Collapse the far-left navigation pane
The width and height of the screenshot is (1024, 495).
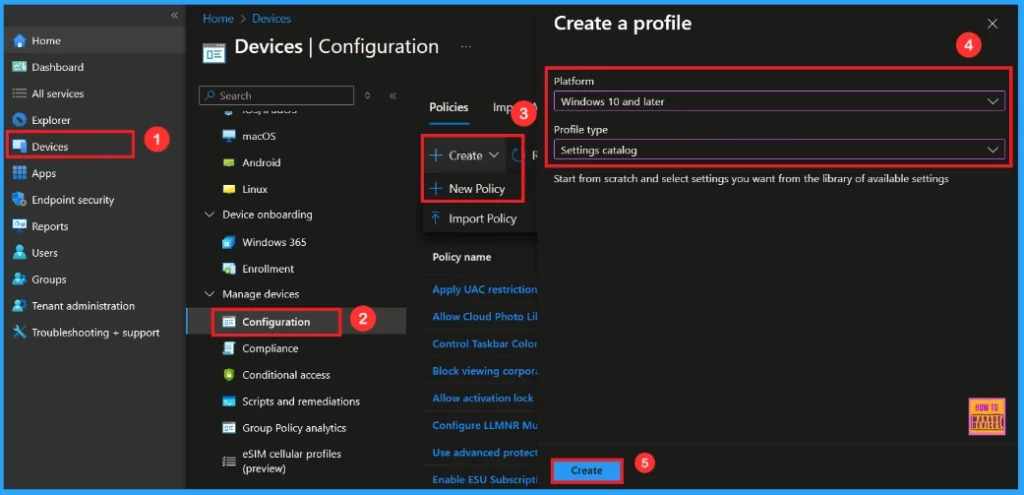click(174, 15)
